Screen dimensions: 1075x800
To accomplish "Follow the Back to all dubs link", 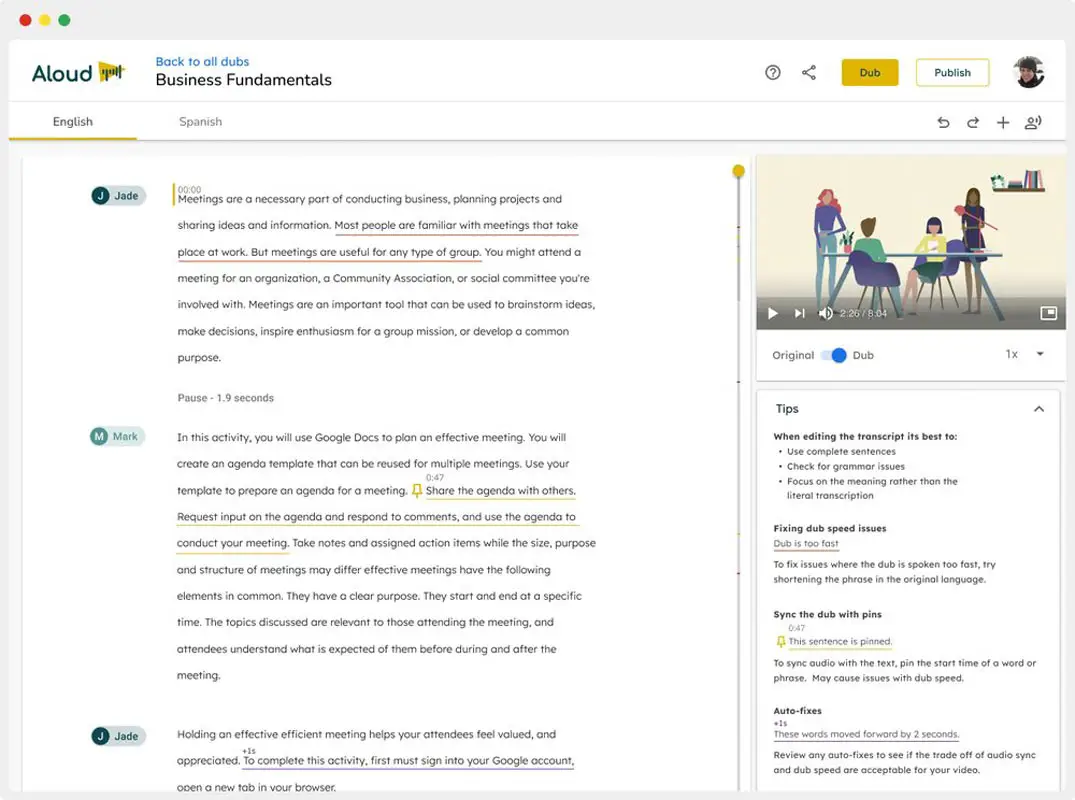I will point(202,62).
